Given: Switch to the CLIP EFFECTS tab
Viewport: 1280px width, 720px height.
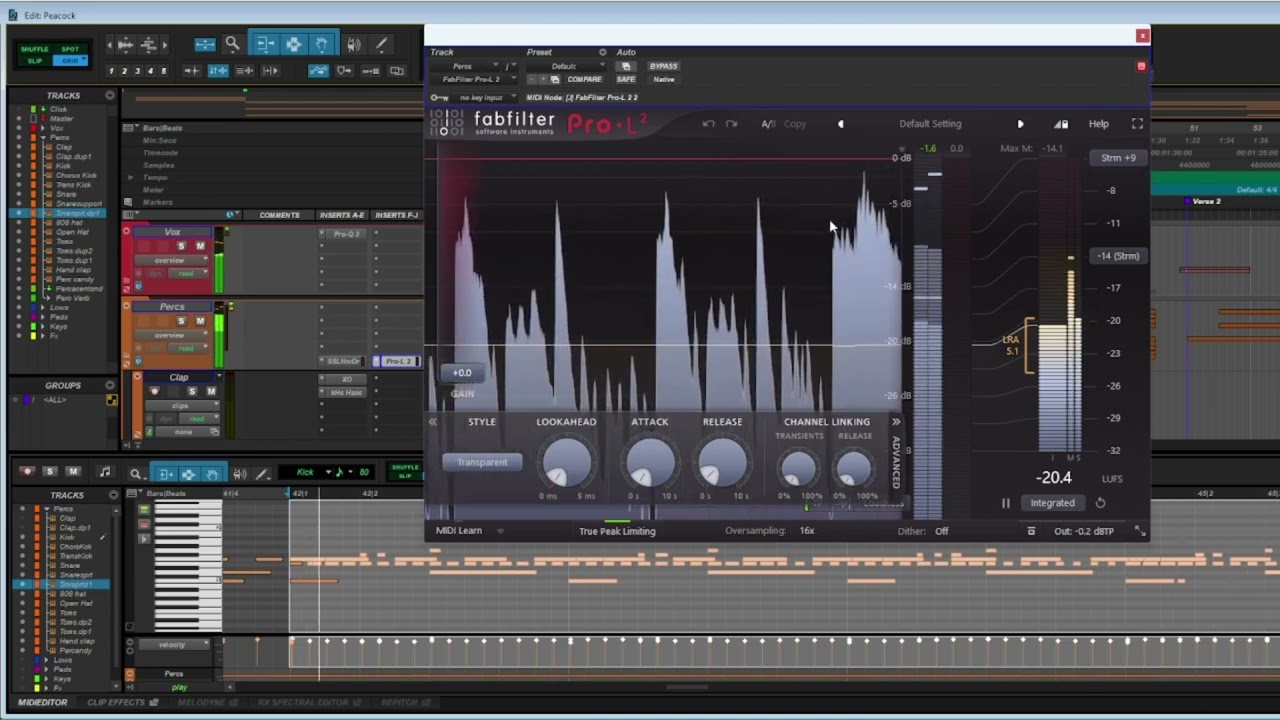Looking at the screenshot, I should pyautogui.click(x=121, y=703).
